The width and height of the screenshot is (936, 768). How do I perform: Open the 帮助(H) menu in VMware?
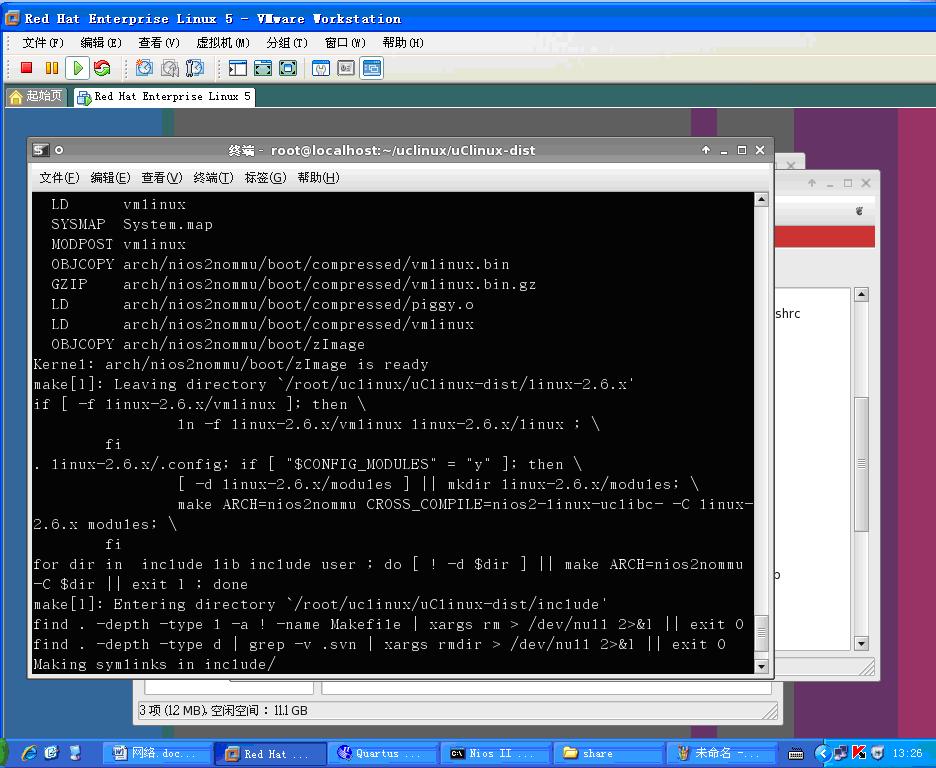403,43
